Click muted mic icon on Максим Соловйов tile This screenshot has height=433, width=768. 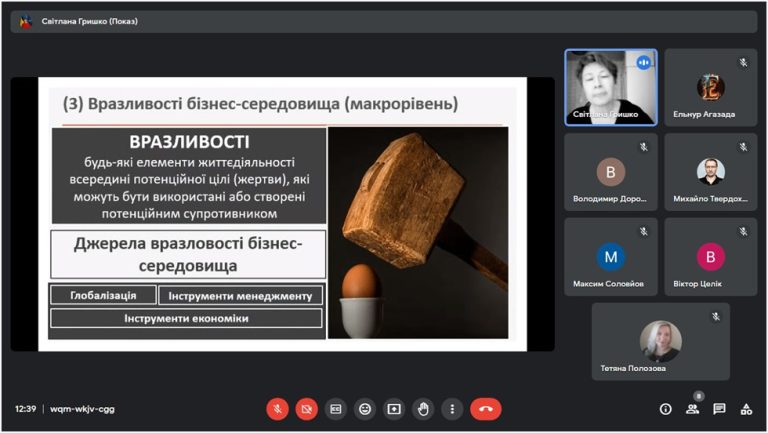pyautogui.click(x=644, y=232)
